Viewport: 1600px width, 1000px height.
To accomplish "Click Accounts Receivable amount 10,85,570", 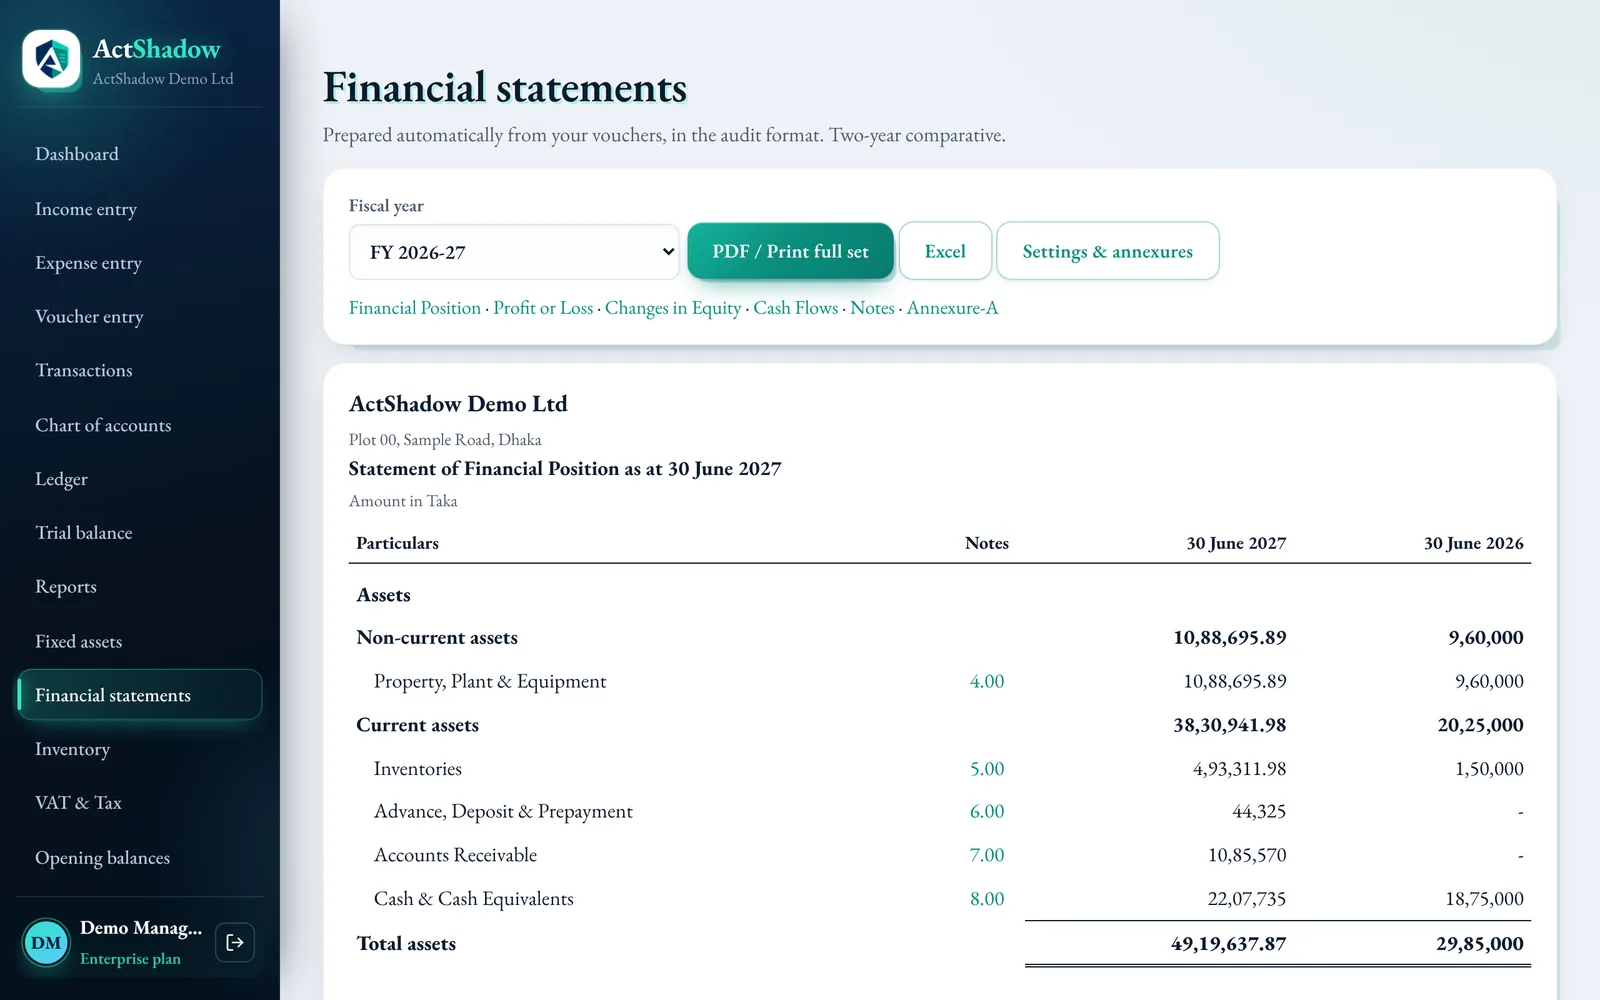I will coord(1247,855).
